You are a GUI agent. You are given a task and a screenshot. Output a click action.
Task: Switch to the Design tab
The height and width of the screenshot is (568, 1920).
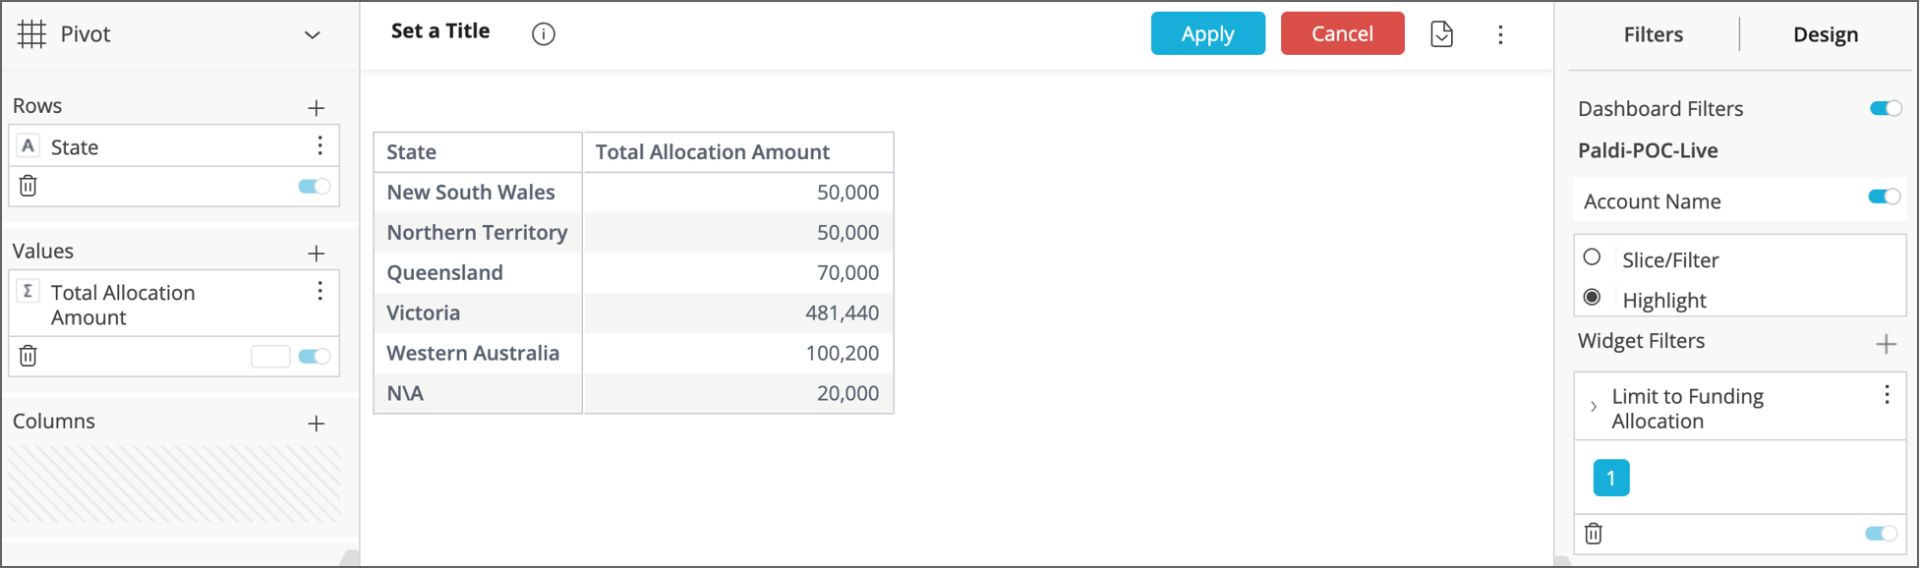tap(1825, 35)
